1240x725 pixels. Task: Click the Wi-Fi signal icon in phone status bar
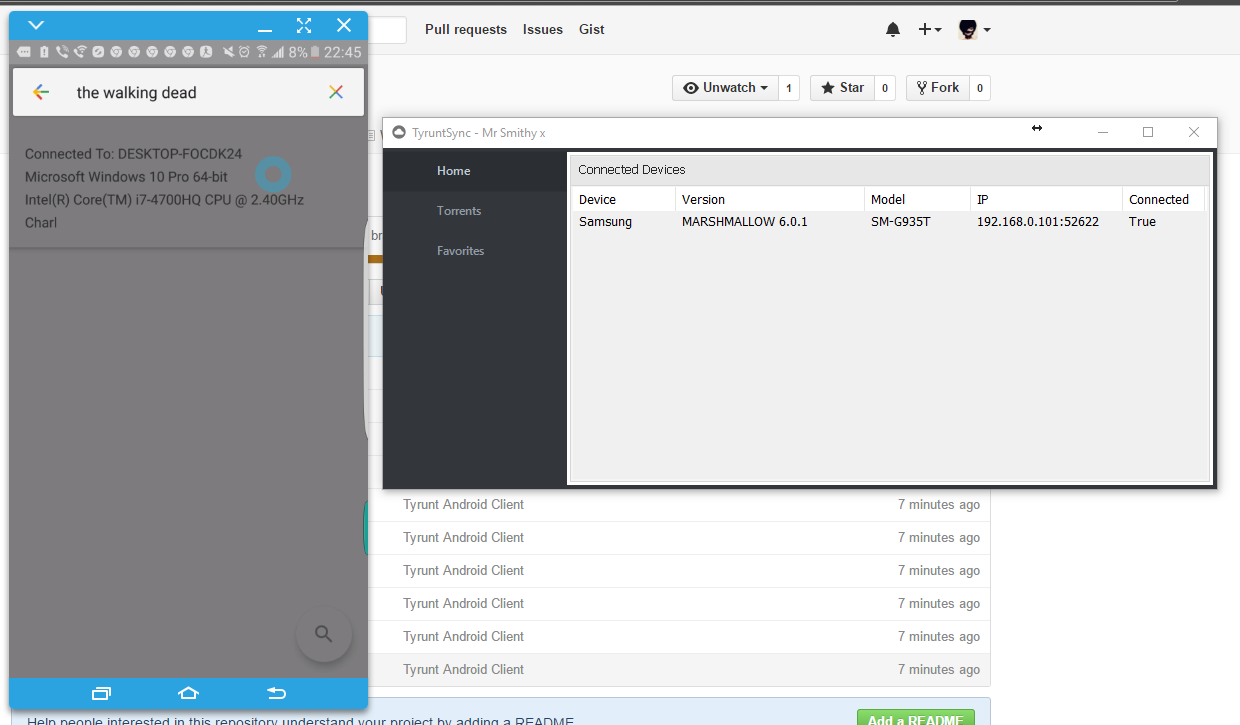tap(262, 52)
